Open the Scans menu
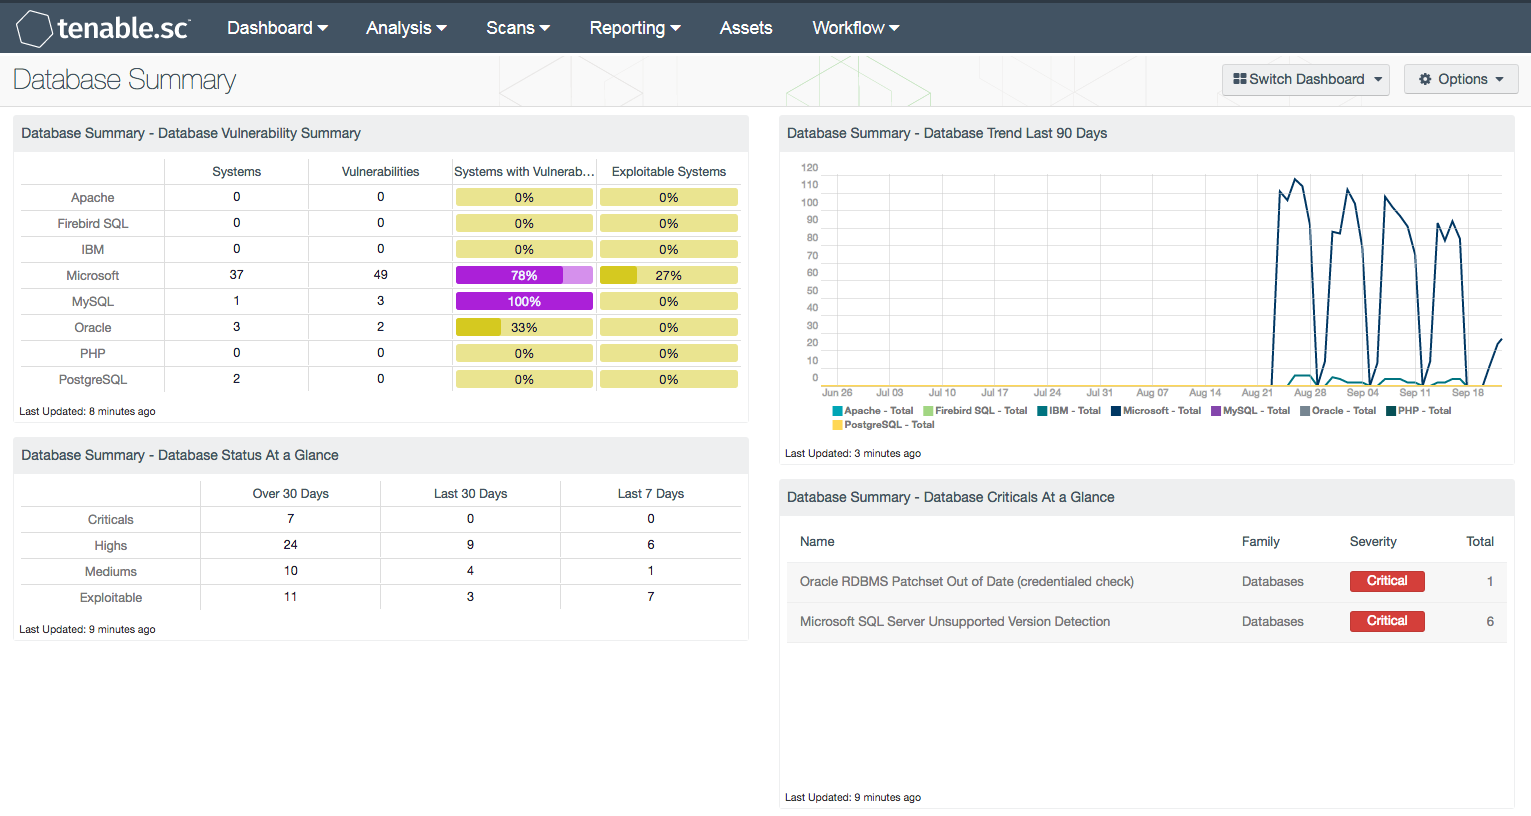 pyautogui.click(x=518, y=28)
